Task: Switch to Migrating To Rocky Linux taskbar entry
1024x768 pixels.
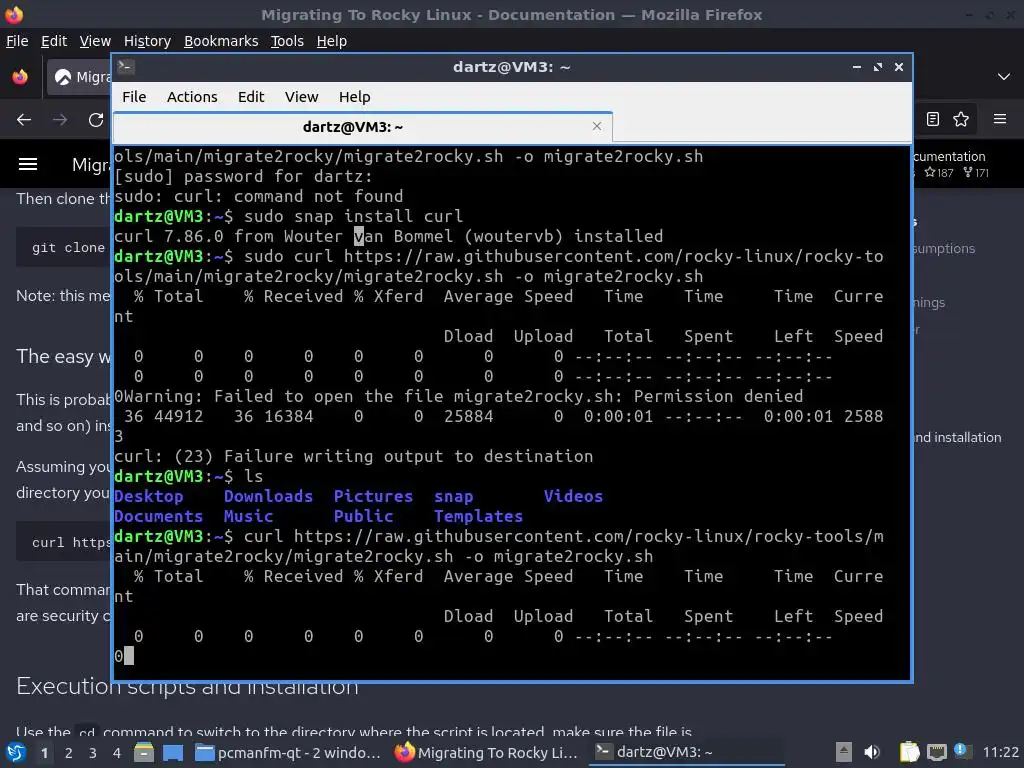Action: tap(487, 753)
